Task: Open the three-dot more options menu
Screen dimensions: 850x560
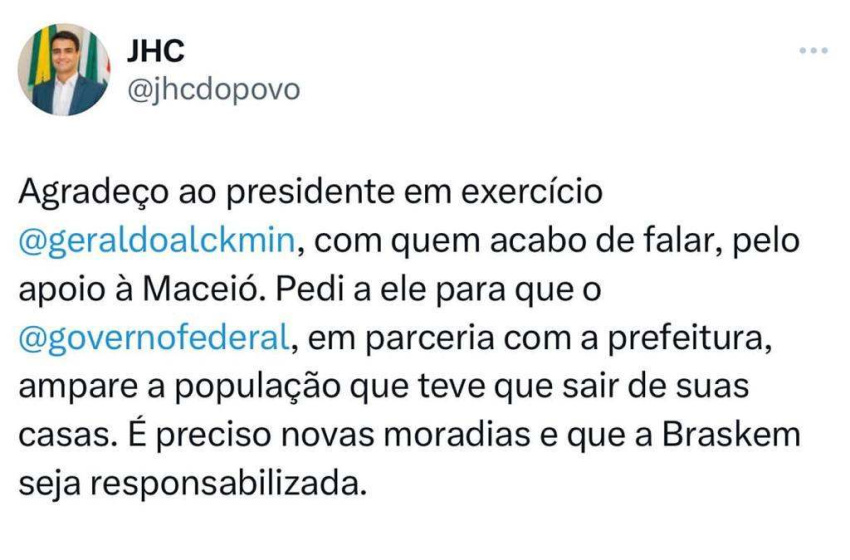Action: 813,49
